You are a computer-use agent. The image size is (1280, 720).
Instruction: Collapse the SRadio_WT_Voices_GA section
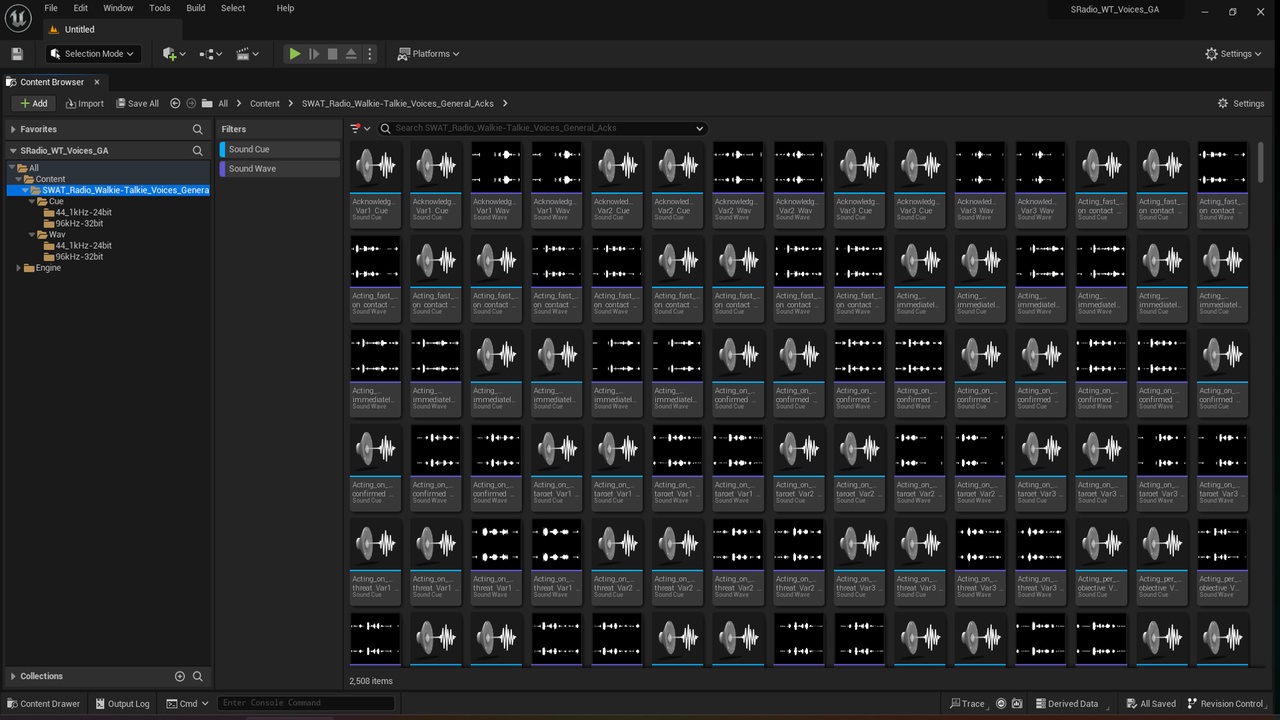click(12, 151)
